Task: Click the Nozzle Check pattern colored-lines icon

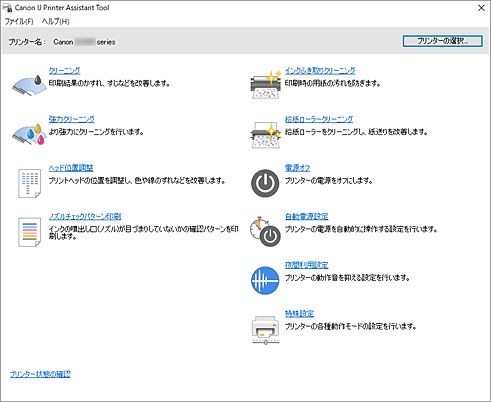Action: (29, 232)
